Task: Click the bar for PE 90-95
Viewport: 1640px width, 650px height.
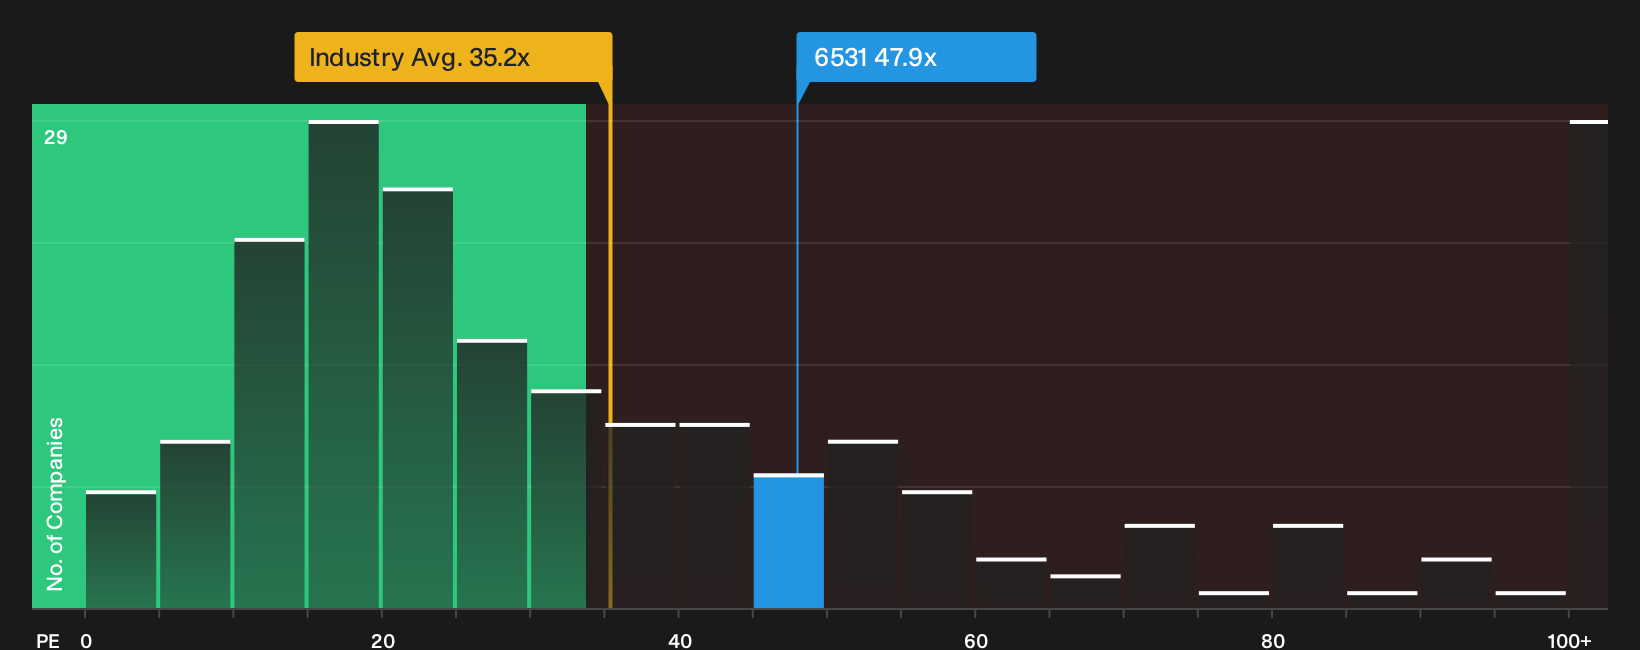Action: [x=1456, y=583]
